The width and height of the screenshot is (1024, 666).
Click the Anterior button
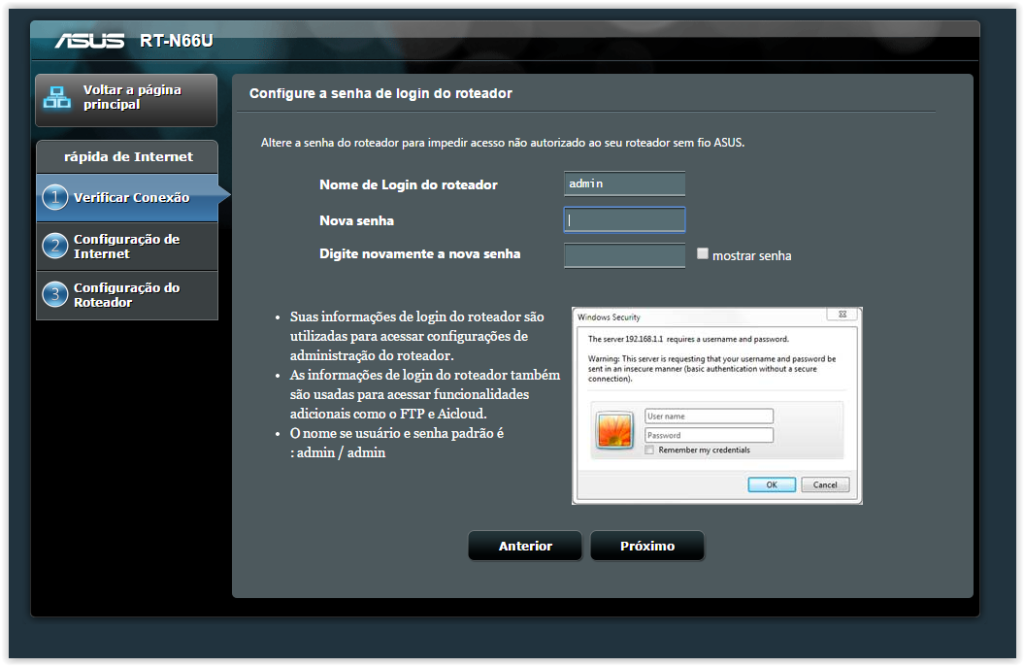525,546
